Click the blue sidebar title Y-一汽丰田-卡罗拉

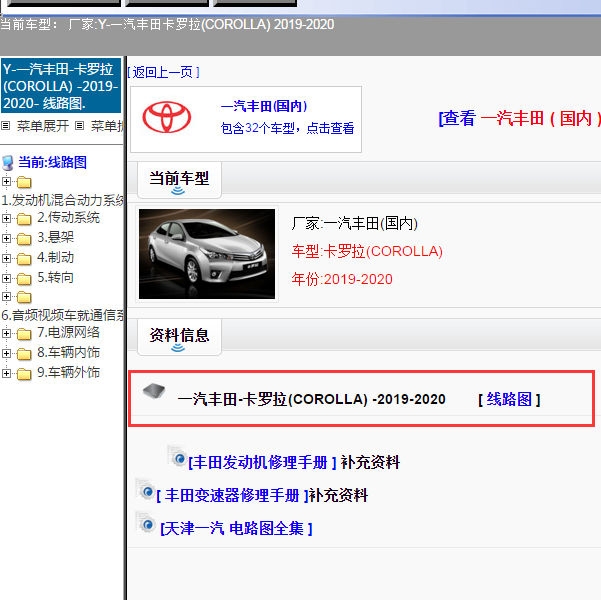[x=61, y=86]
